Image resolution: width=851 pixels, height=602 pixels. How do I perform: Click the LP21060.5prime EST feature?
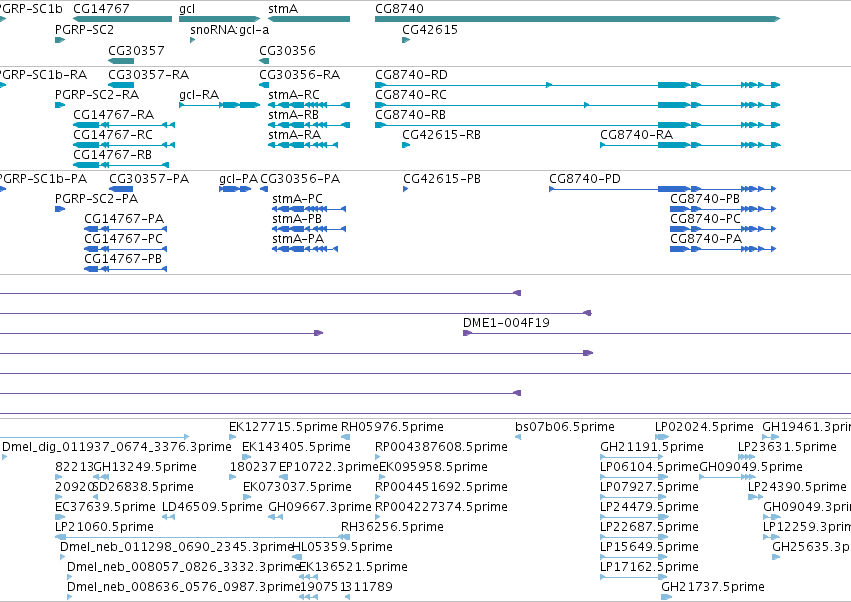pos(201,537)
